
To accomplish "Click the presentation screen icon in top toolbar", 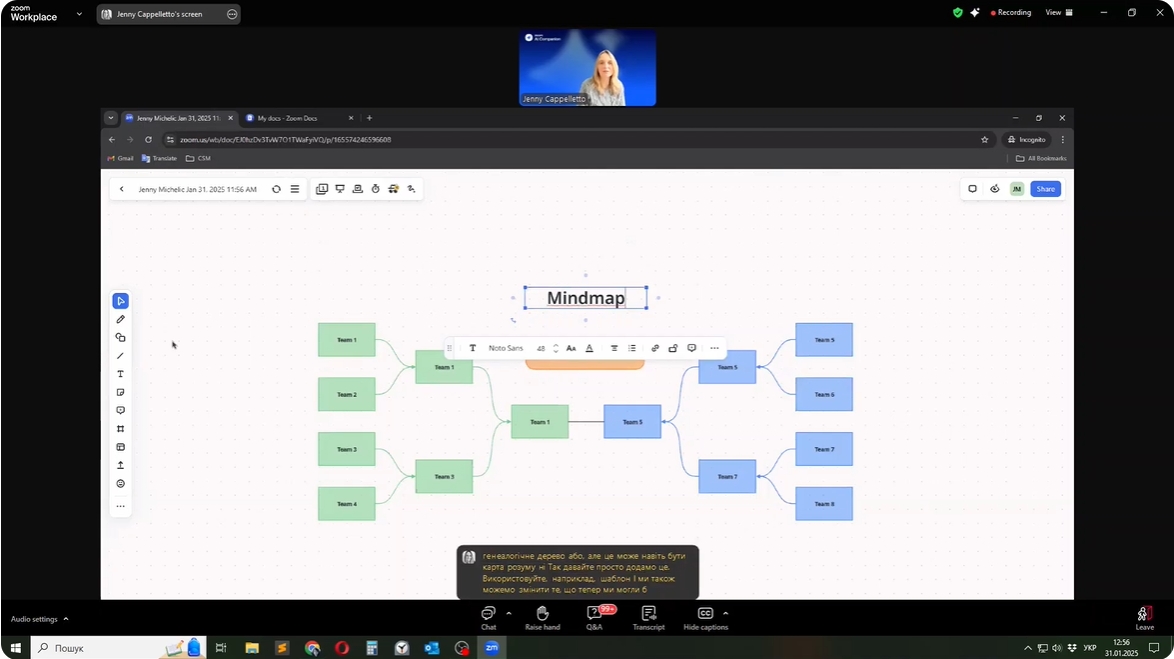I will coord(340,189).
